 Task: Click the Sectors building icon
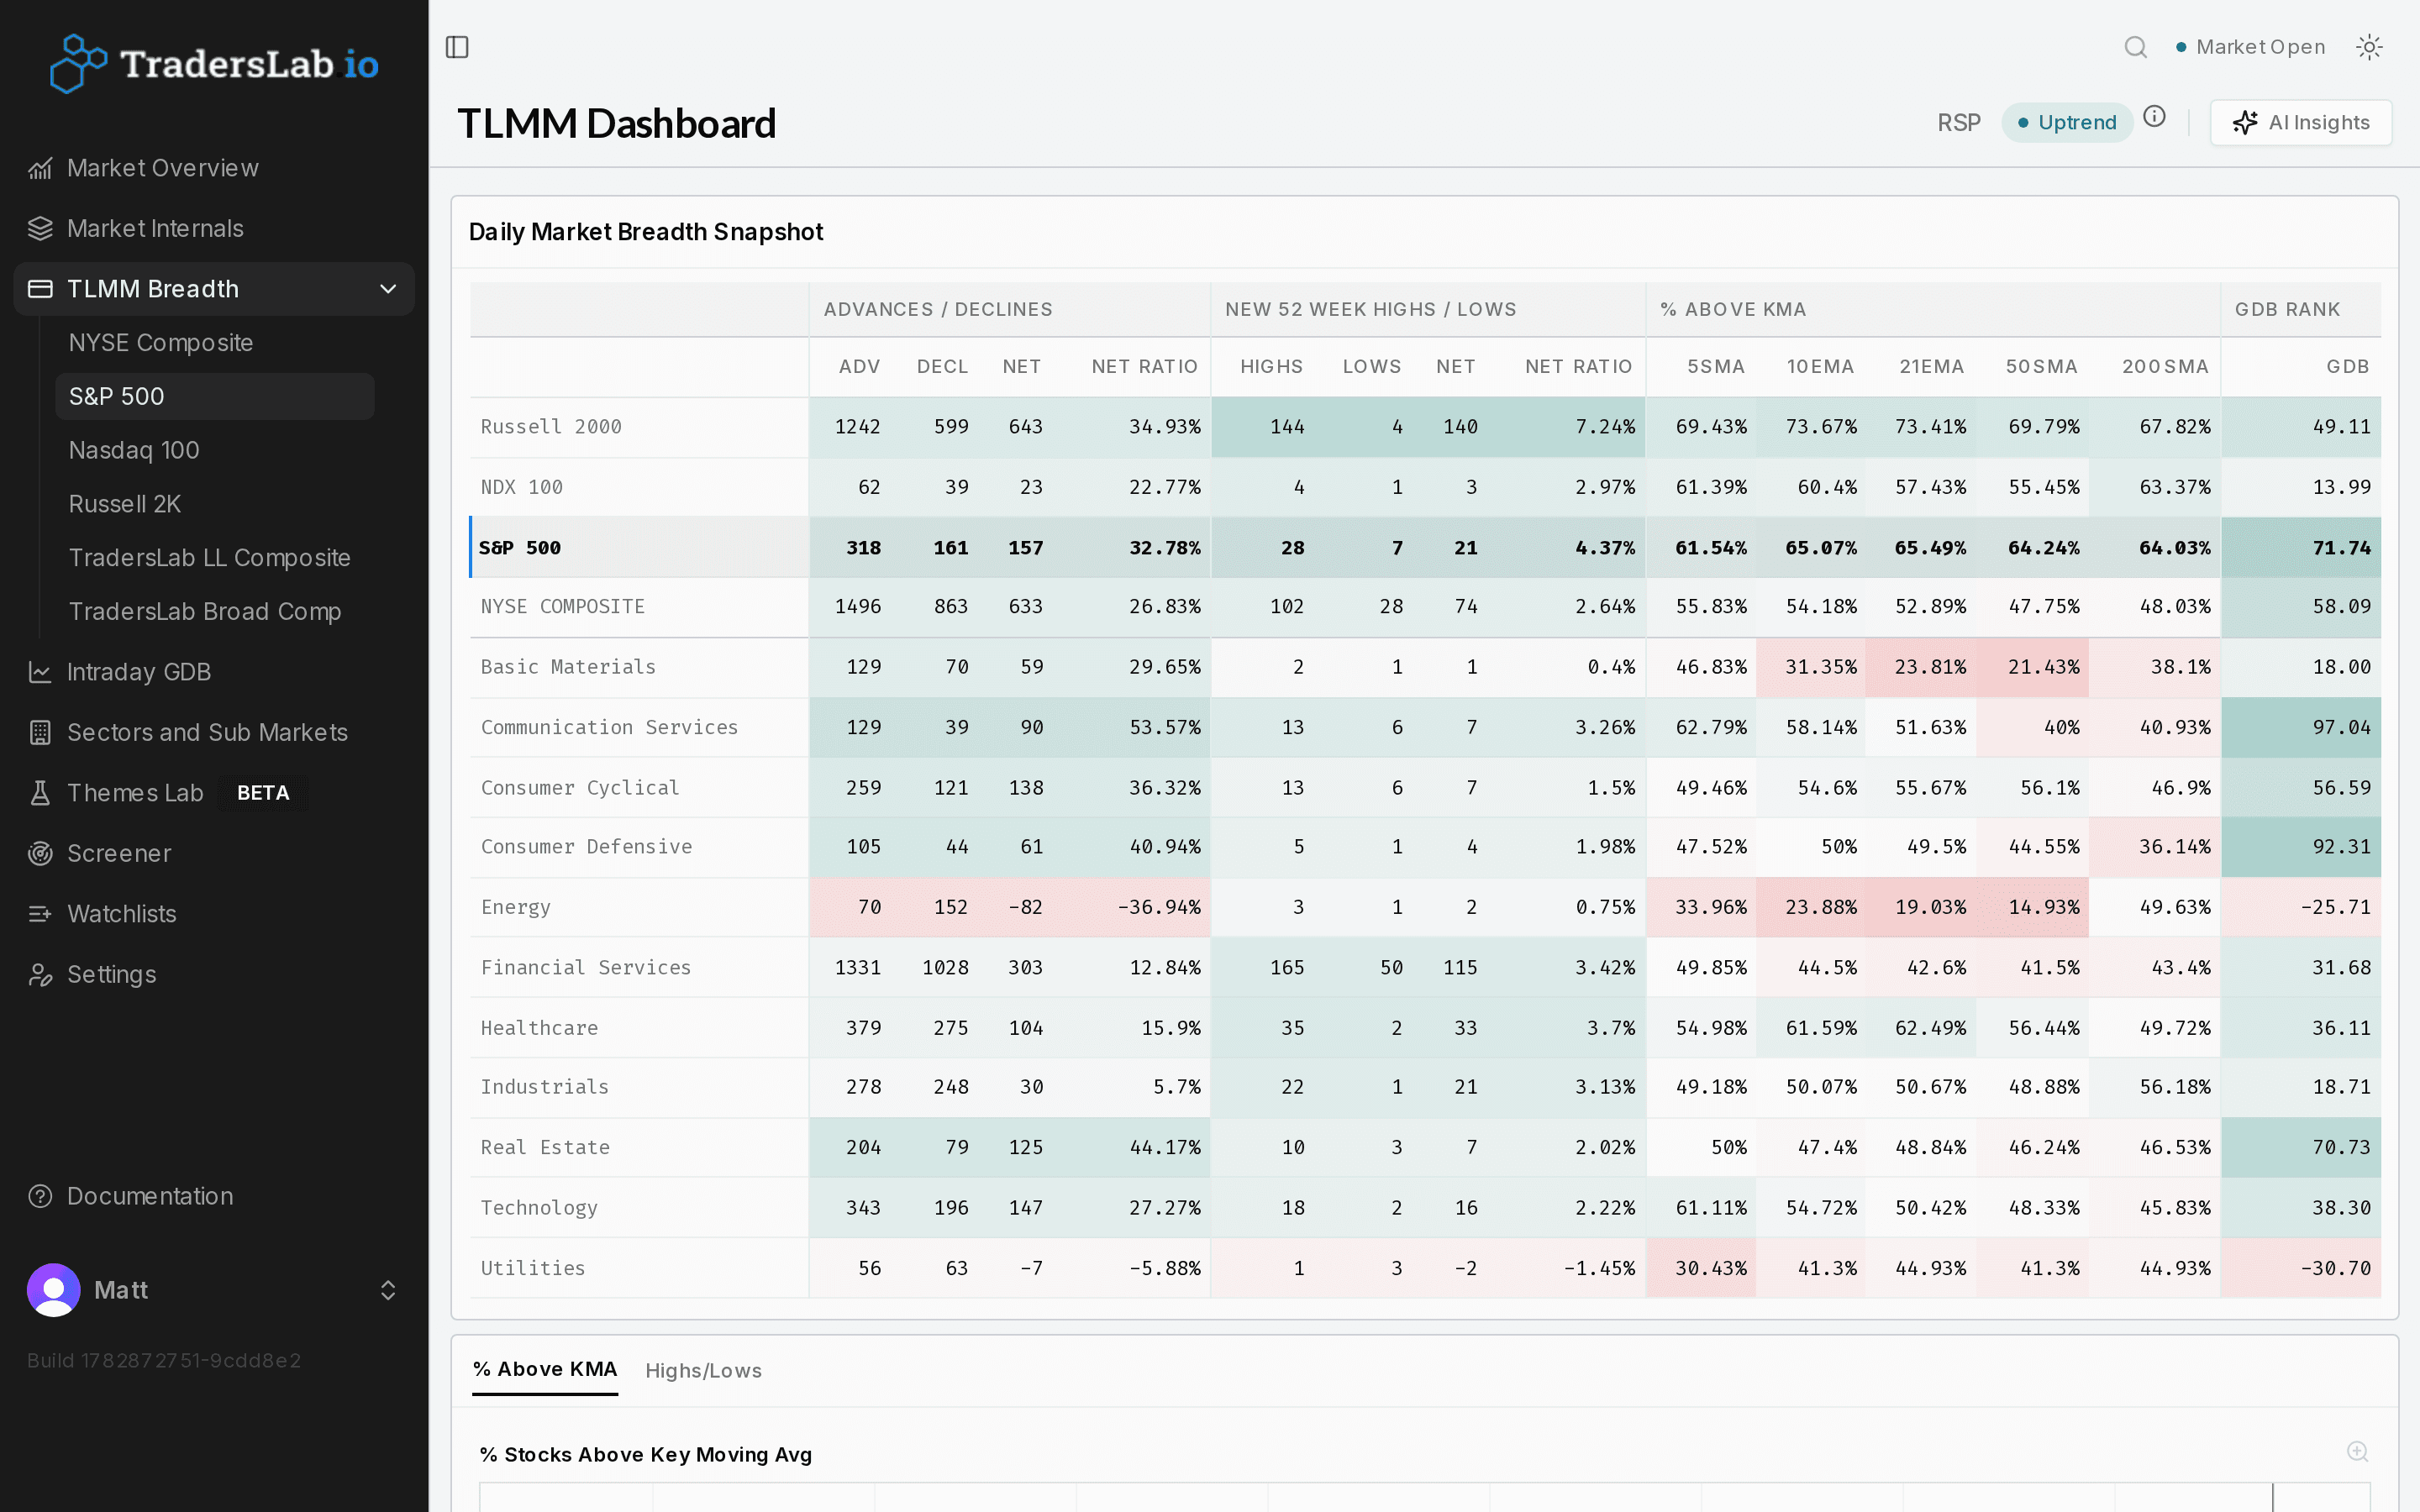pos(40,732)
